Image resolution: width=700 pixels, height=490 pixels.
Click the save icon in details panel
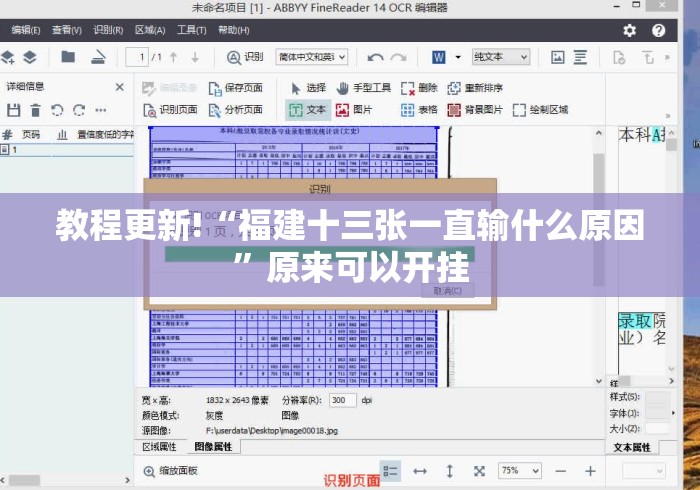tap(13, 110)
